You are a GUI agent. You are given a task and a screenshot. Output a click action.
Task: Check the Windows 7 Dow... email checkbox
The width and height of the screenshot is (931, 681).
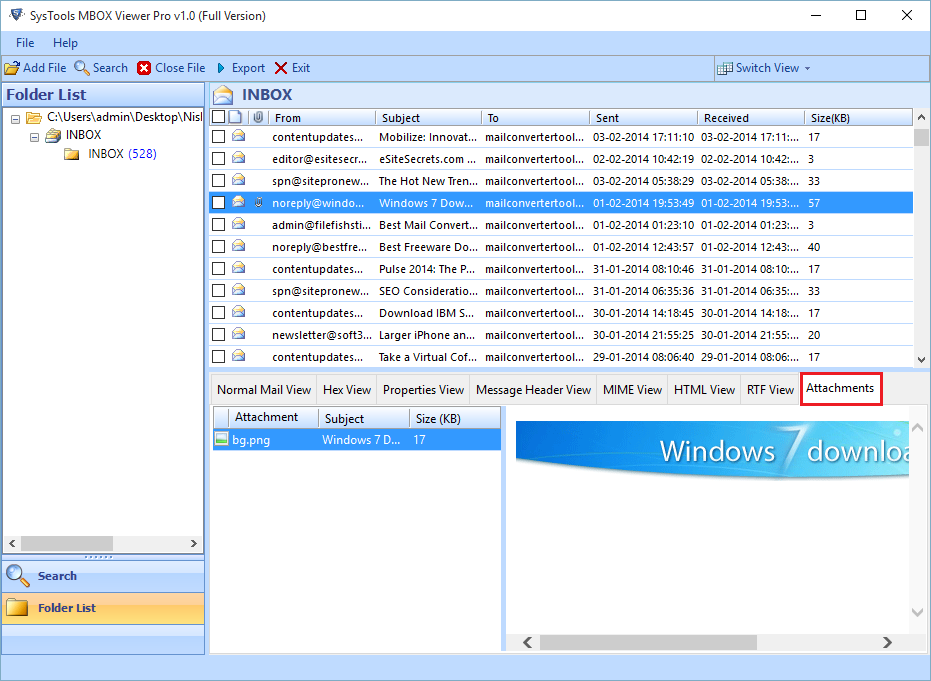point(218,202)
